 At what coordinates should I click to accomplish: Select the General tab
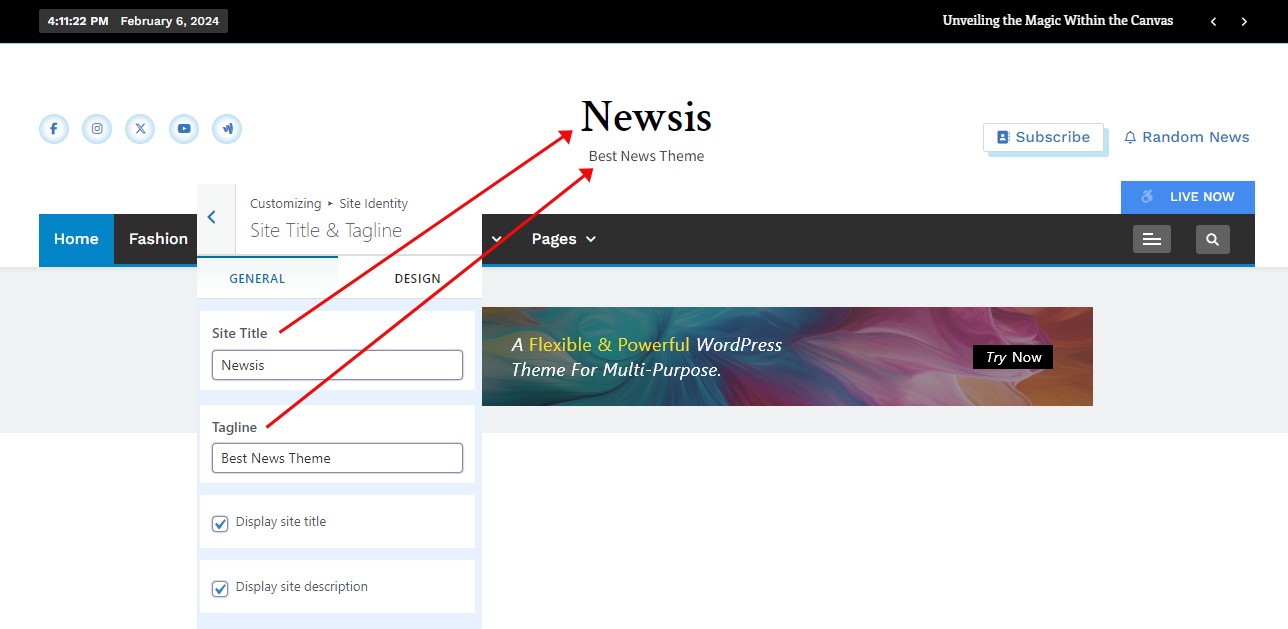257,279
